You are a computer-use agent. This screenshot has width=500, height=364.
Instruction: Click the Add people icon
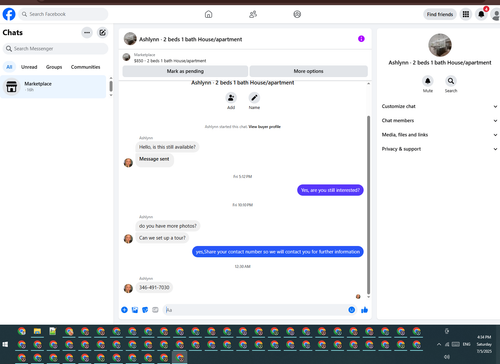[231, 98]
